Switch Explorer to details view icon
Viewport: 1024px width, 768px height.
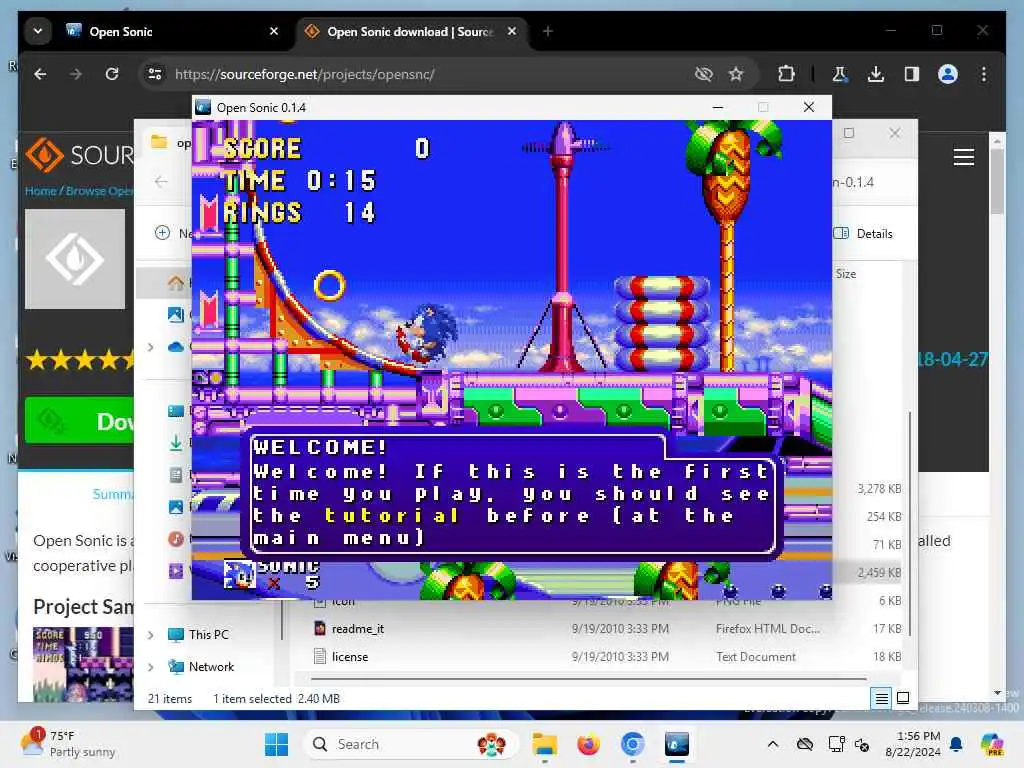[x=881, y=698]
